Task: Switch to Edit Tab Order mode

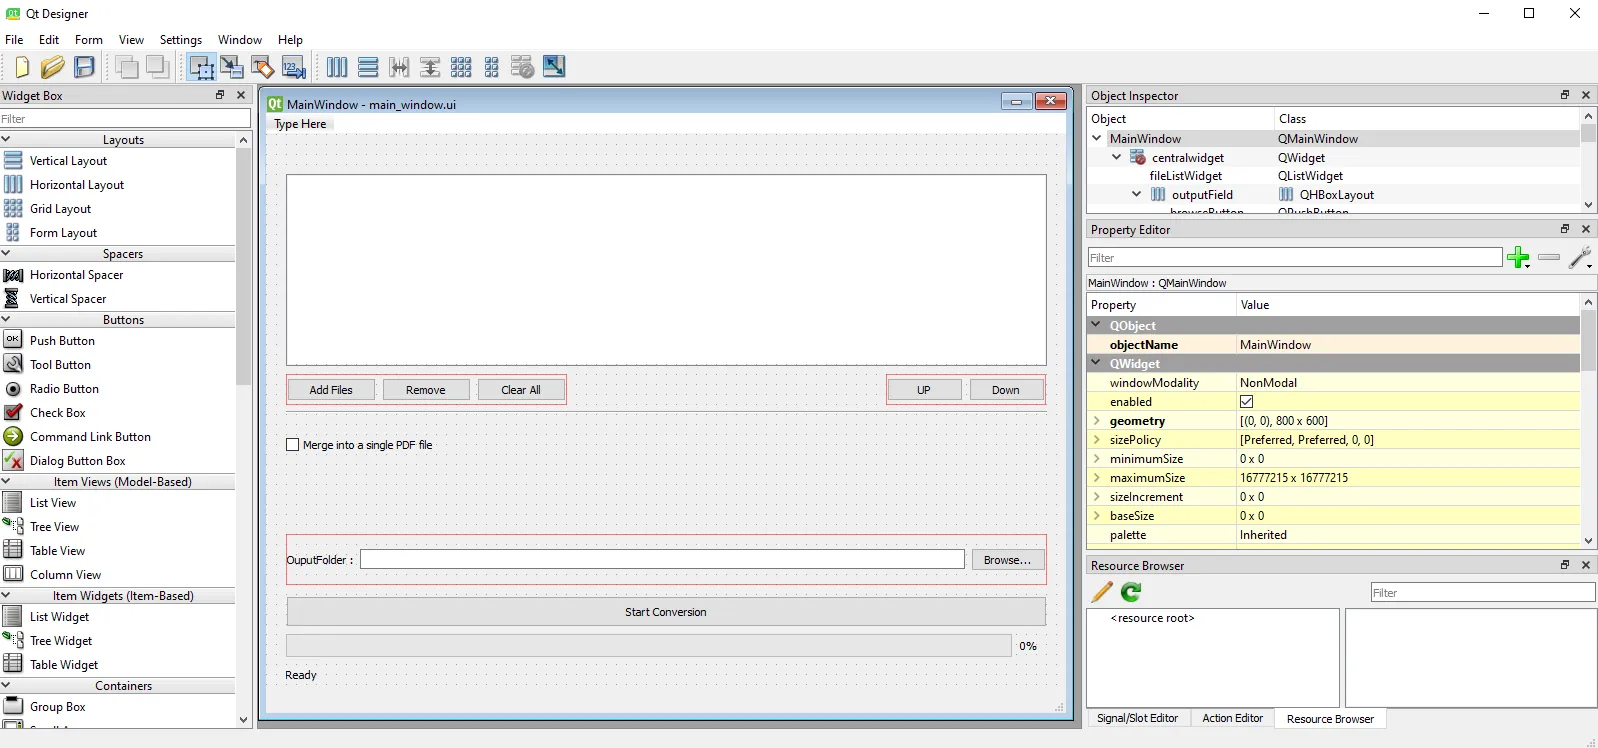Action: [x=294, y=67]
